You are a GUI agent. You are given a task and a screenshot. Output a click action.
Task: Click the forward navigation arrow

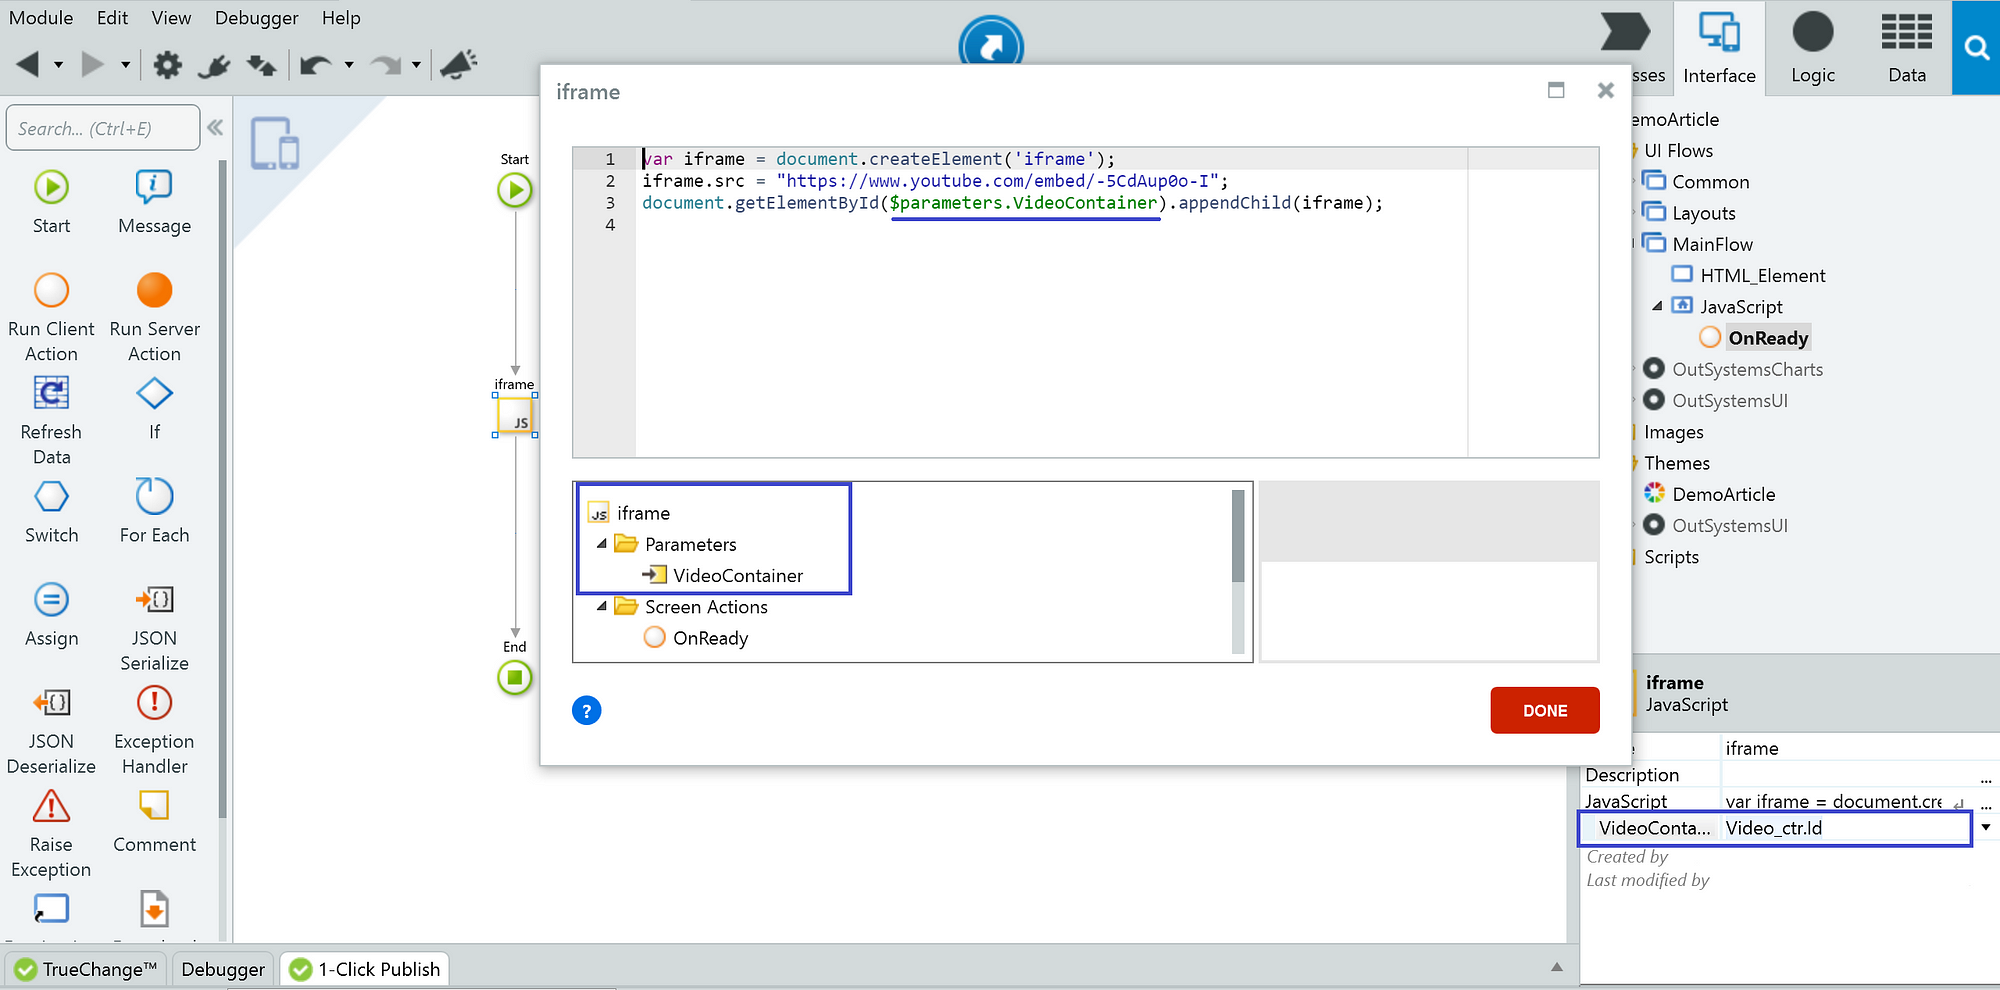pos(92,64)
